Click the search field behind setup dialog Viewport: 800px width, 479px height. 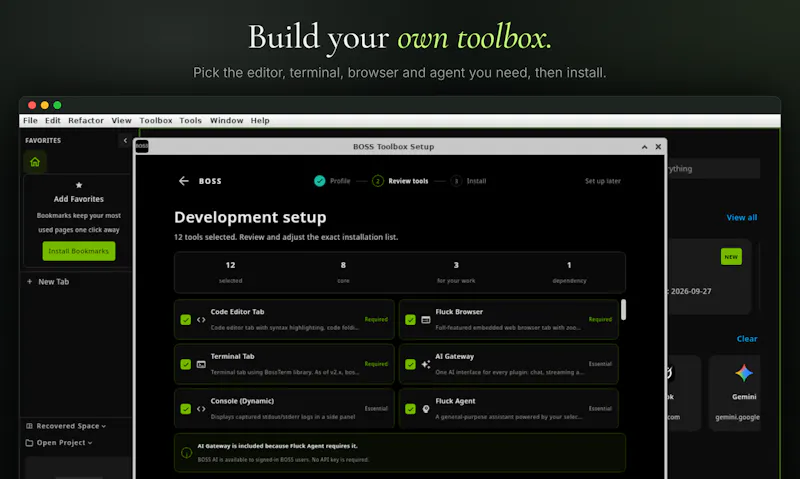point(713,168)
